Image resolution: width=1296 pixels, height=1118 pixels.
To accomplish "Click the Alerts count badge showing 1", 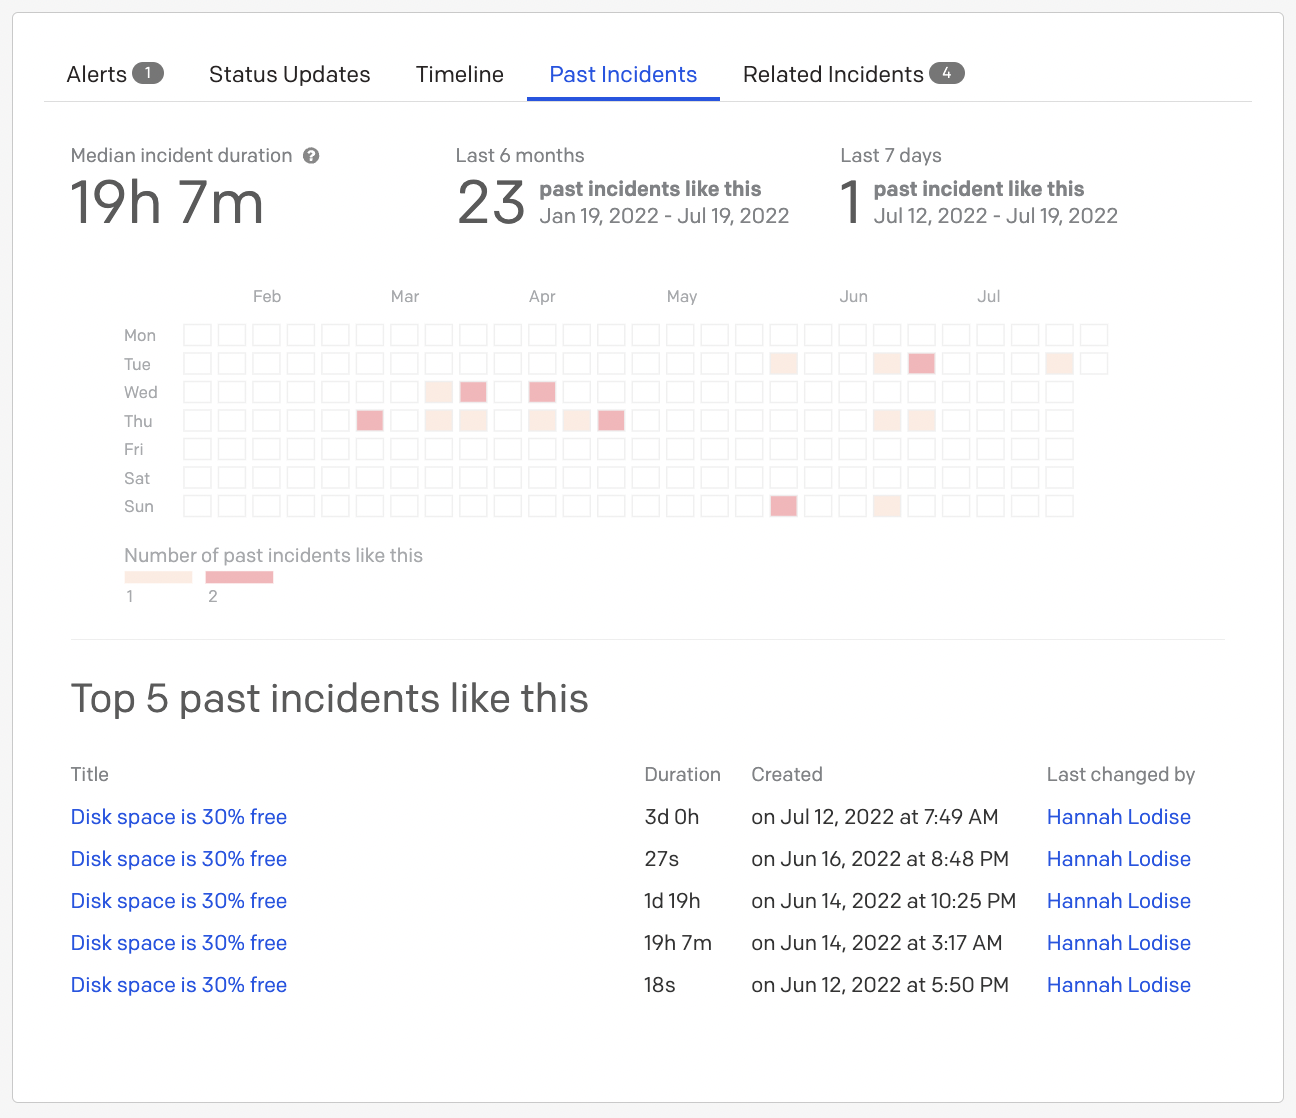I will coord(148,73).
